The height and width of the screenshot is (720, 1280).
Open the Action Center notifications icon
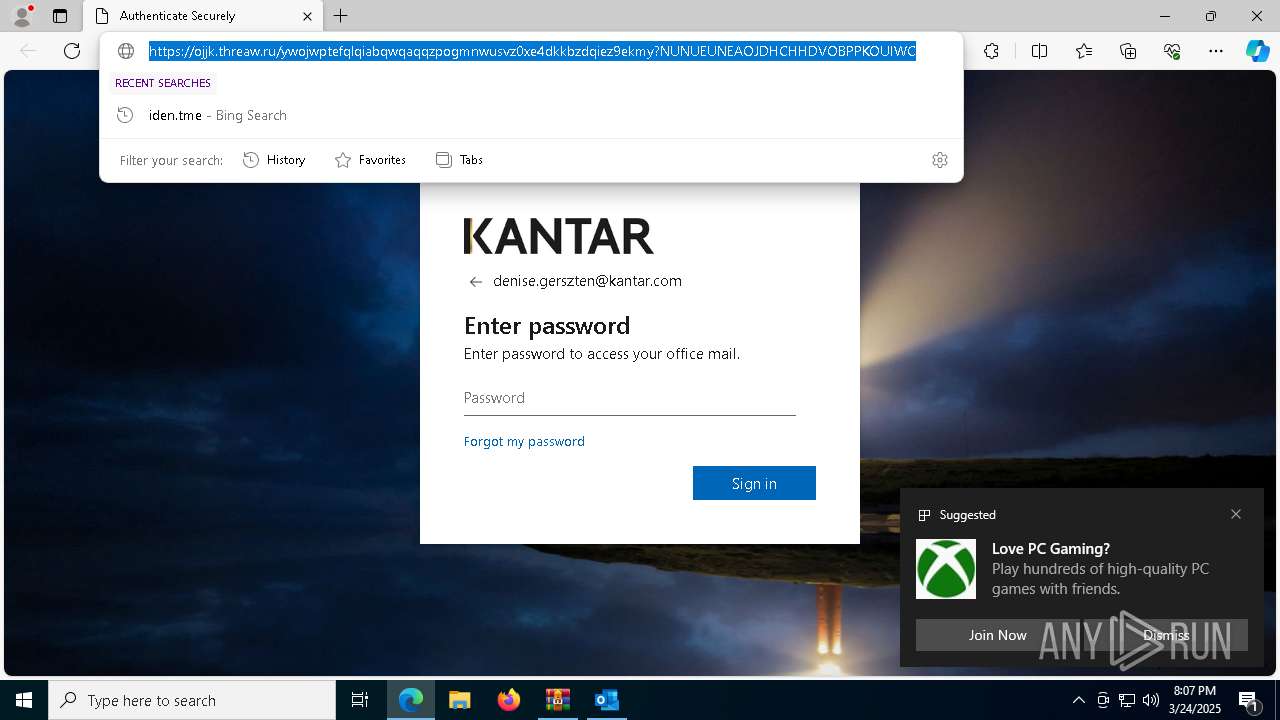point(1249,700)
